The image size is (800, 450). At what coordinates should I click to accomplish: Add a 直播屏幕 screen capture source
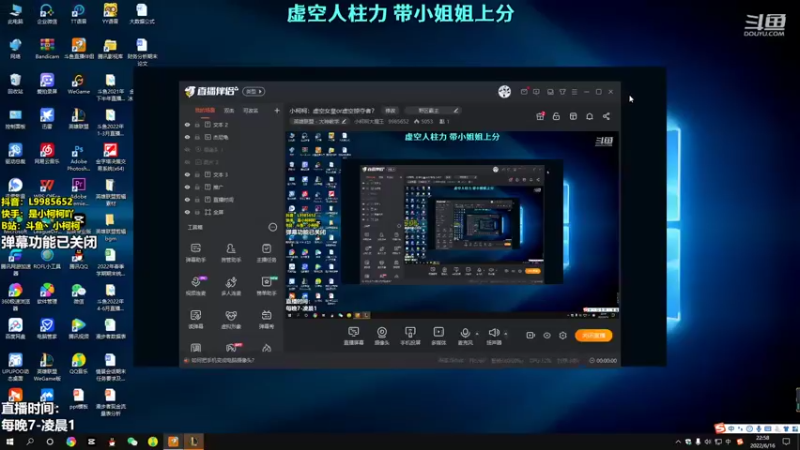coord(354,336)
